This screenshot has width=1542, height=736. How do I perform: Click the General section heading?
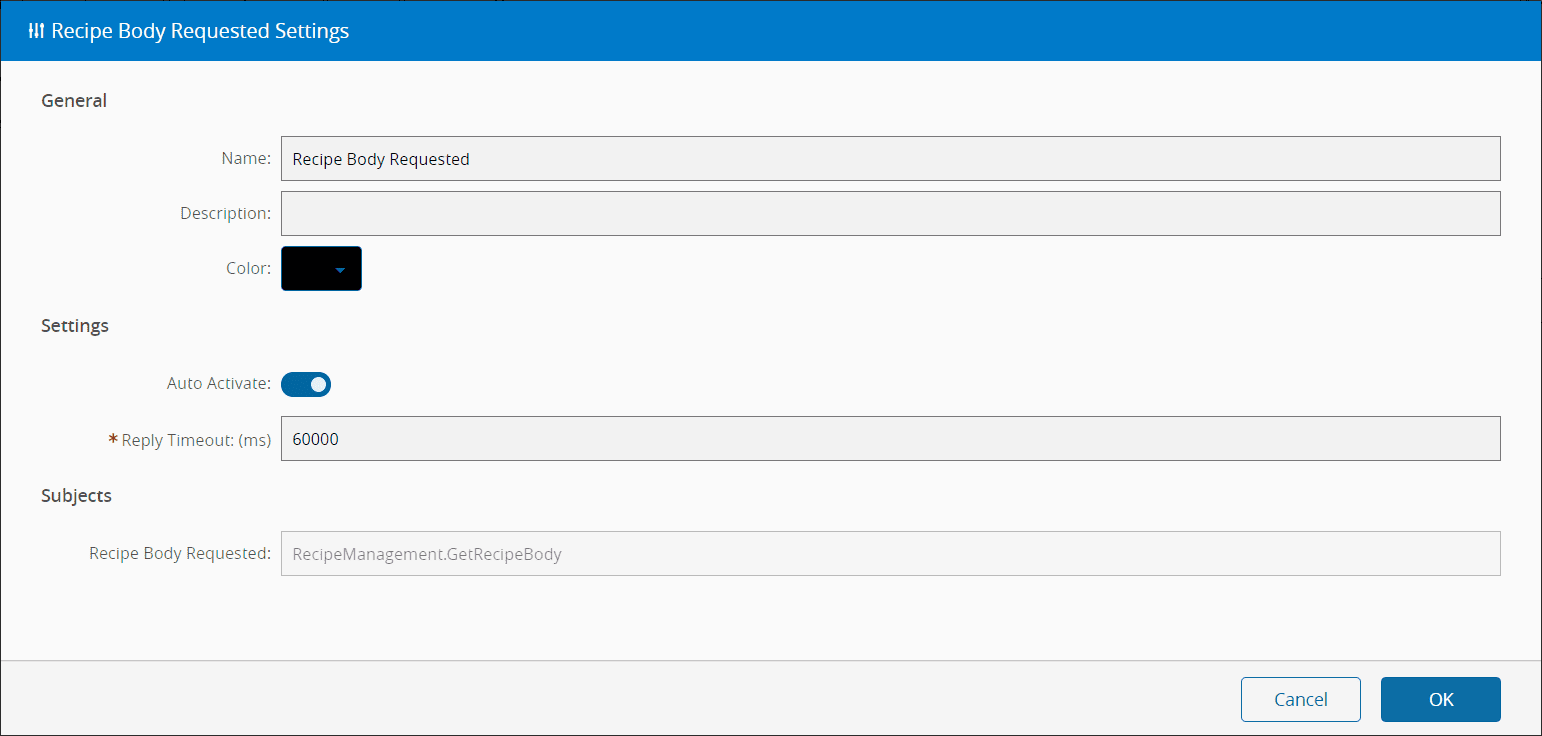point(74,100)
